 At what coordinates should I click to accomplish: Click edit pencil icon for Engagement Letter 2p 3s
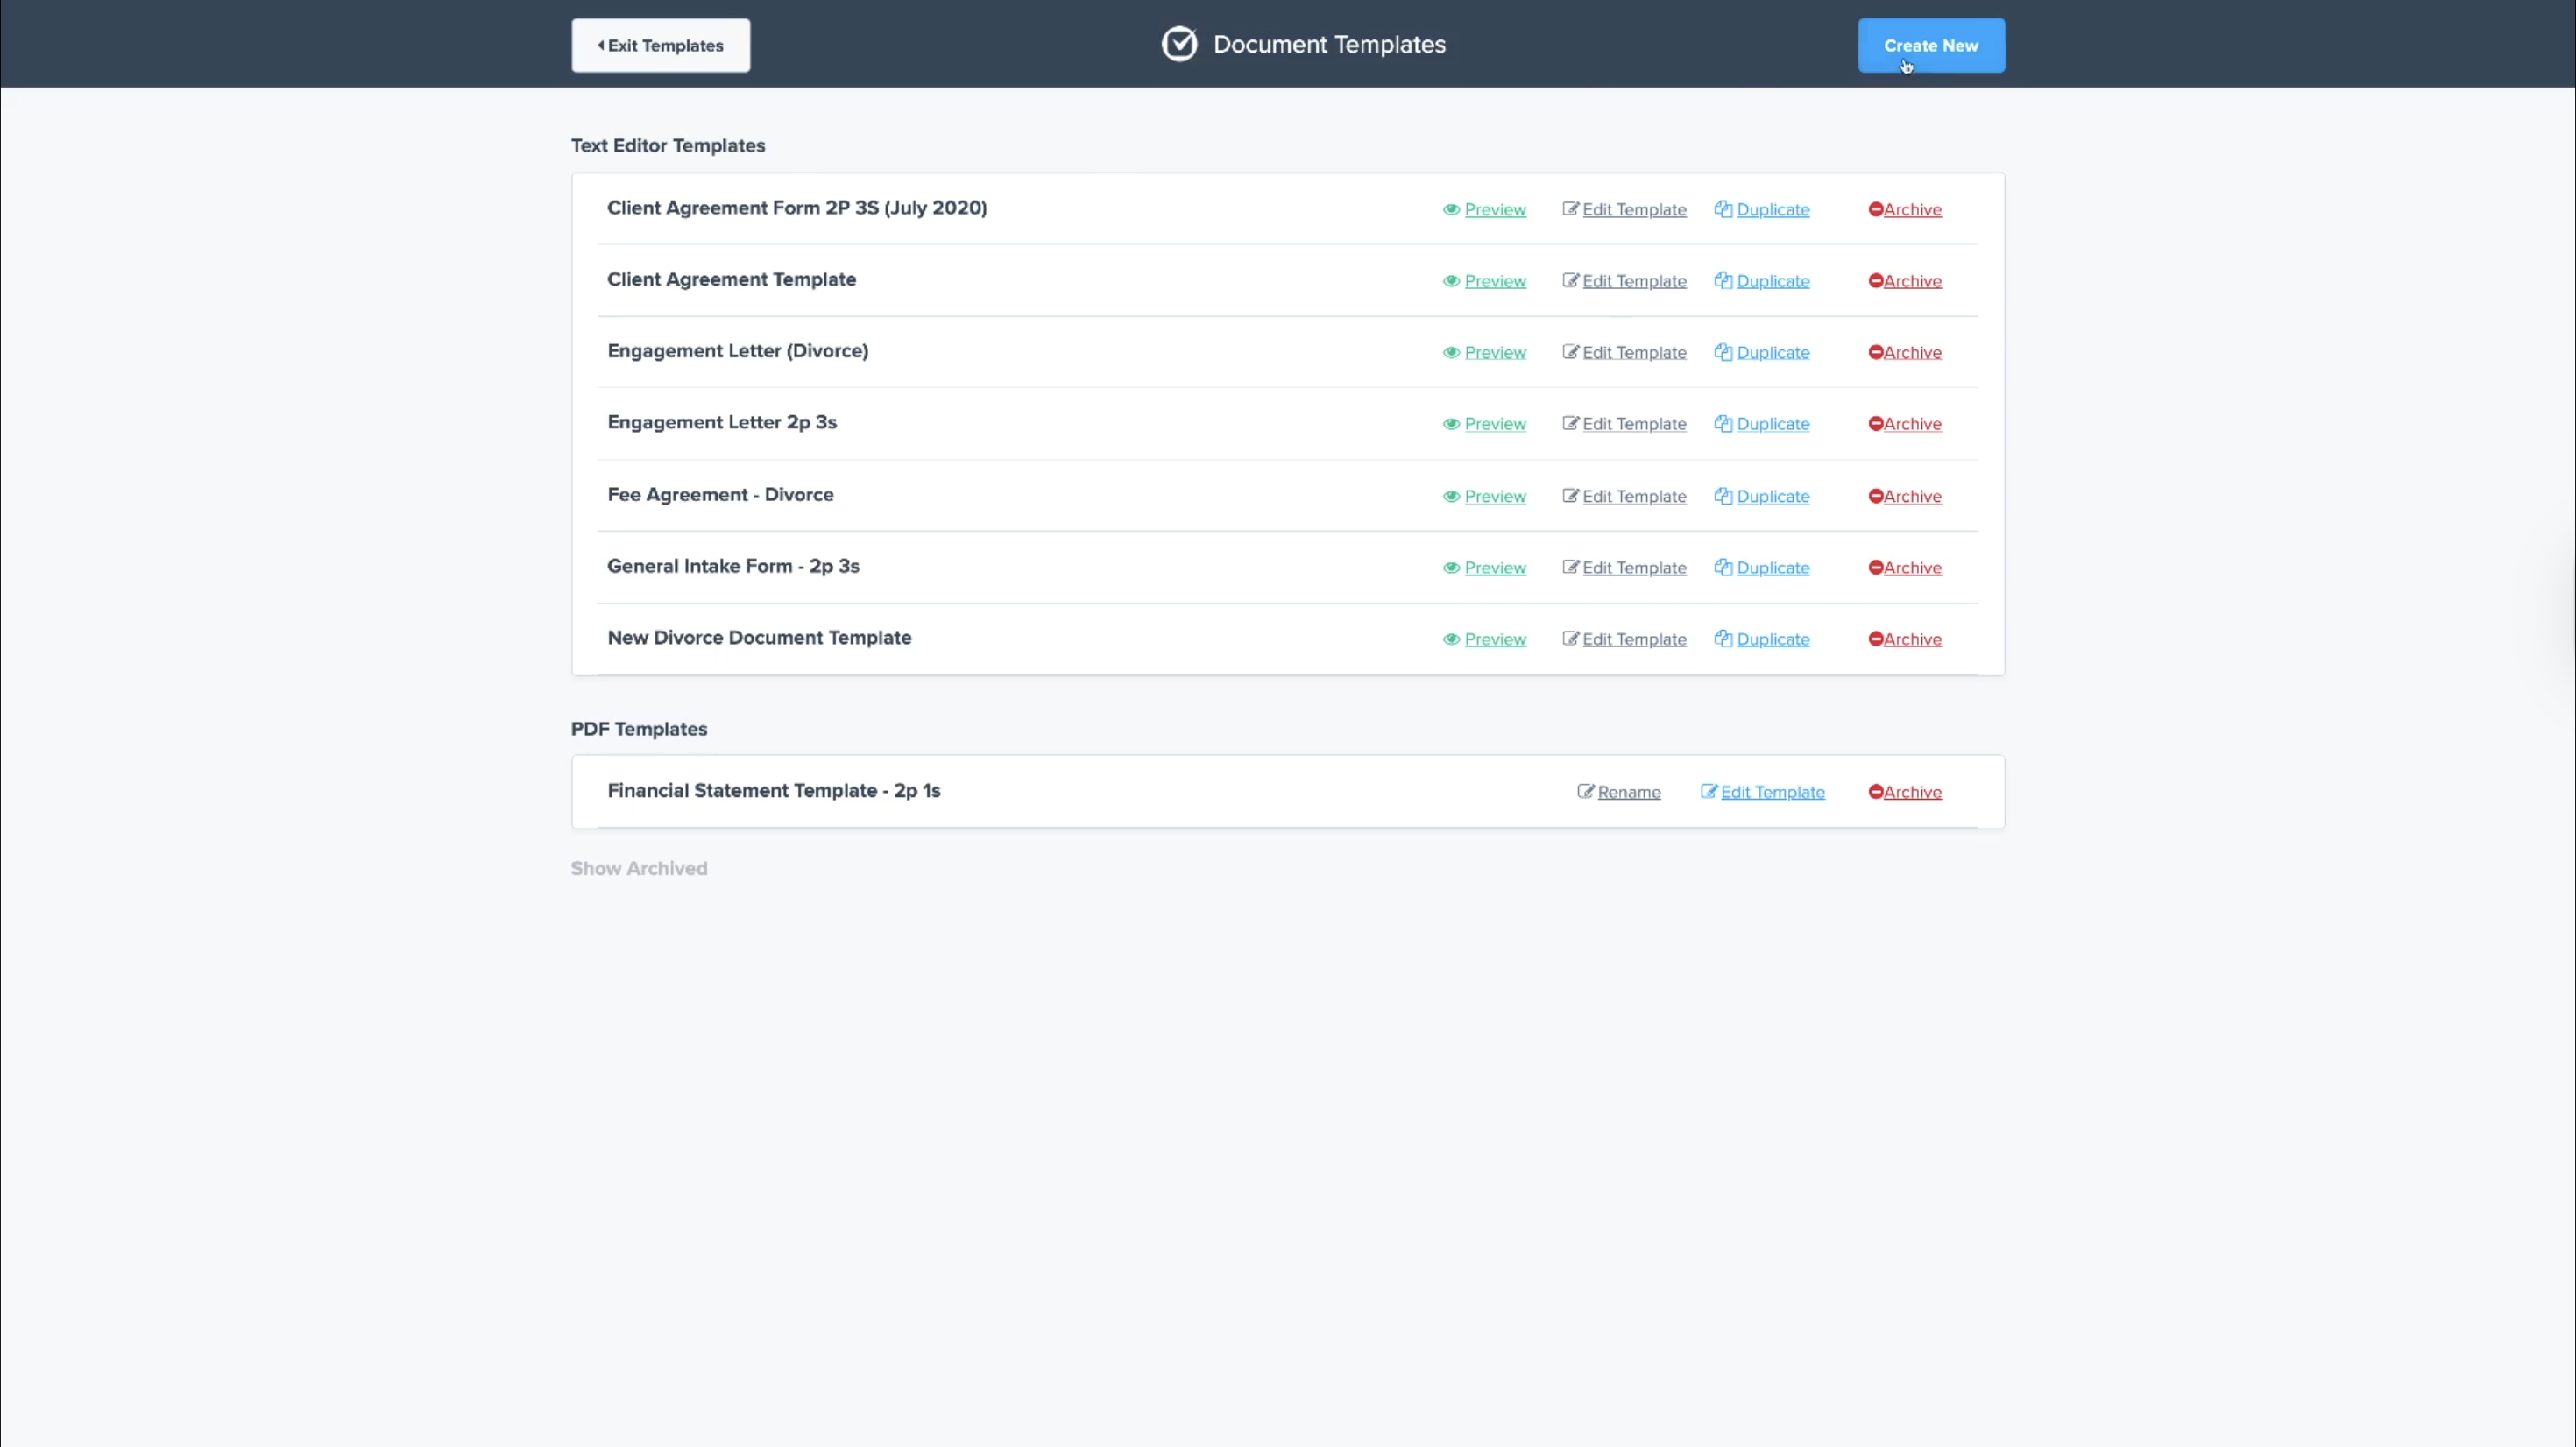click(x=1570, y=424)
